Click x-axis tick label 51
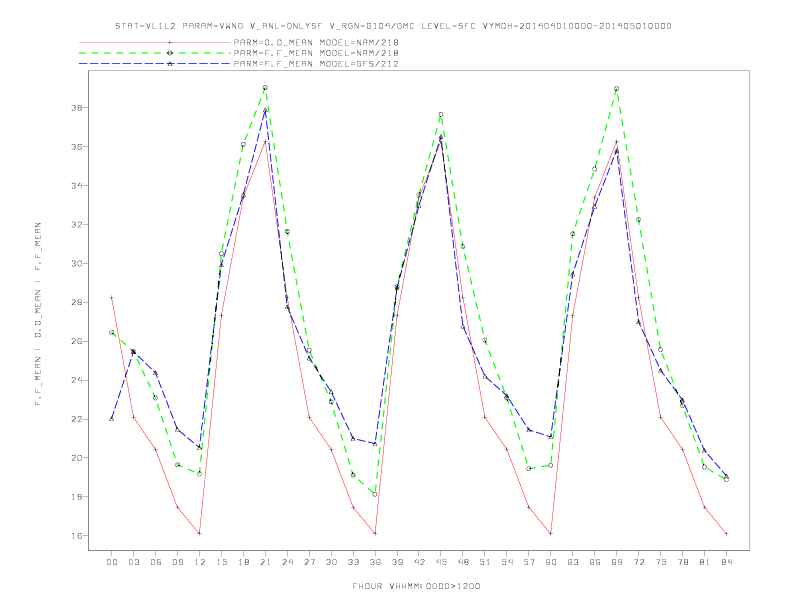The image size is (792, 612). click(485, 562)
